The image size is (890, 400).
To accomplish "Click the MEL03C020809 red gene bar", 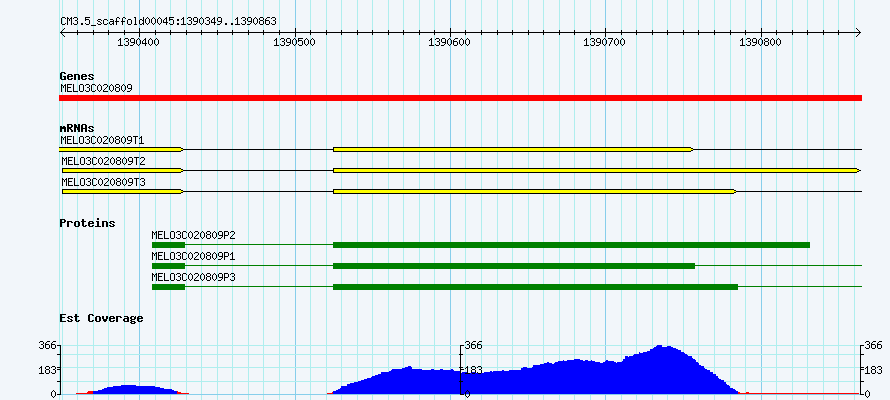I will point(460,98).
